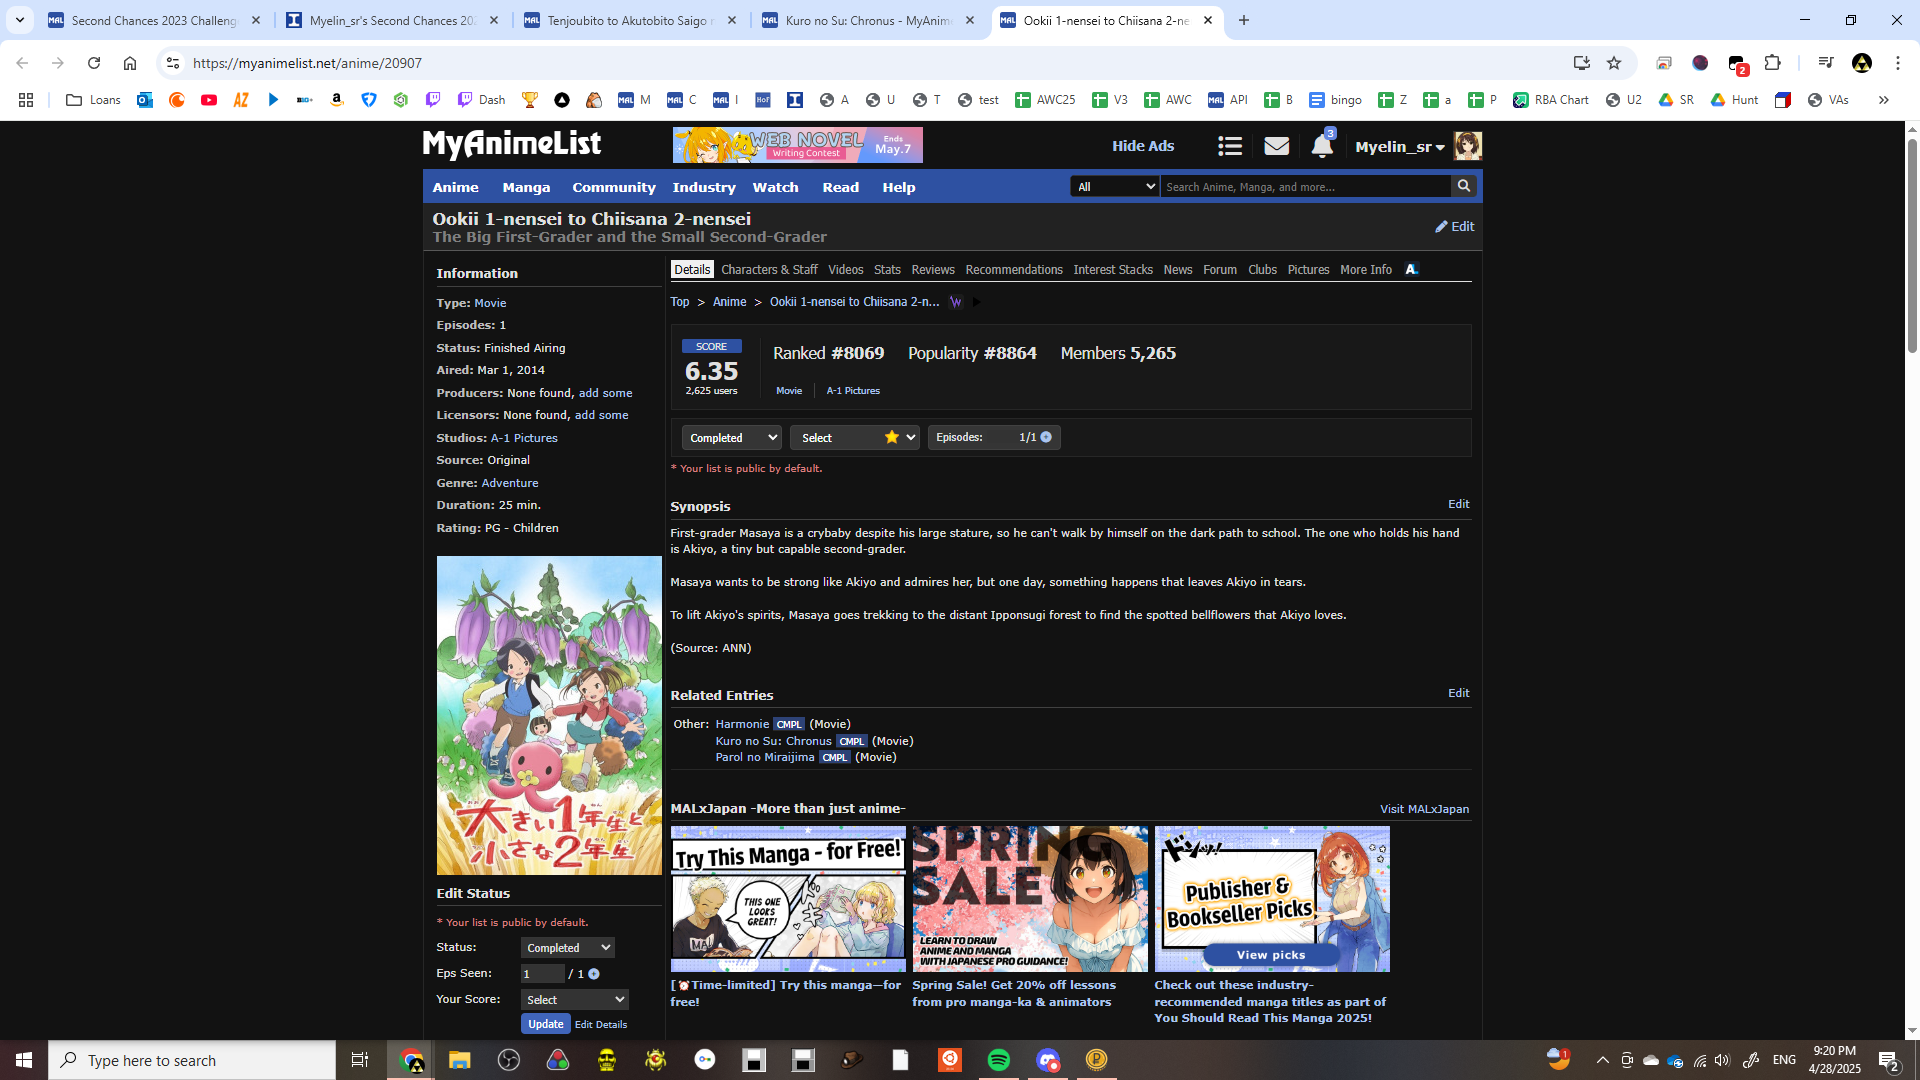Open the messages envelope icon

click(x=1276, y=147)
